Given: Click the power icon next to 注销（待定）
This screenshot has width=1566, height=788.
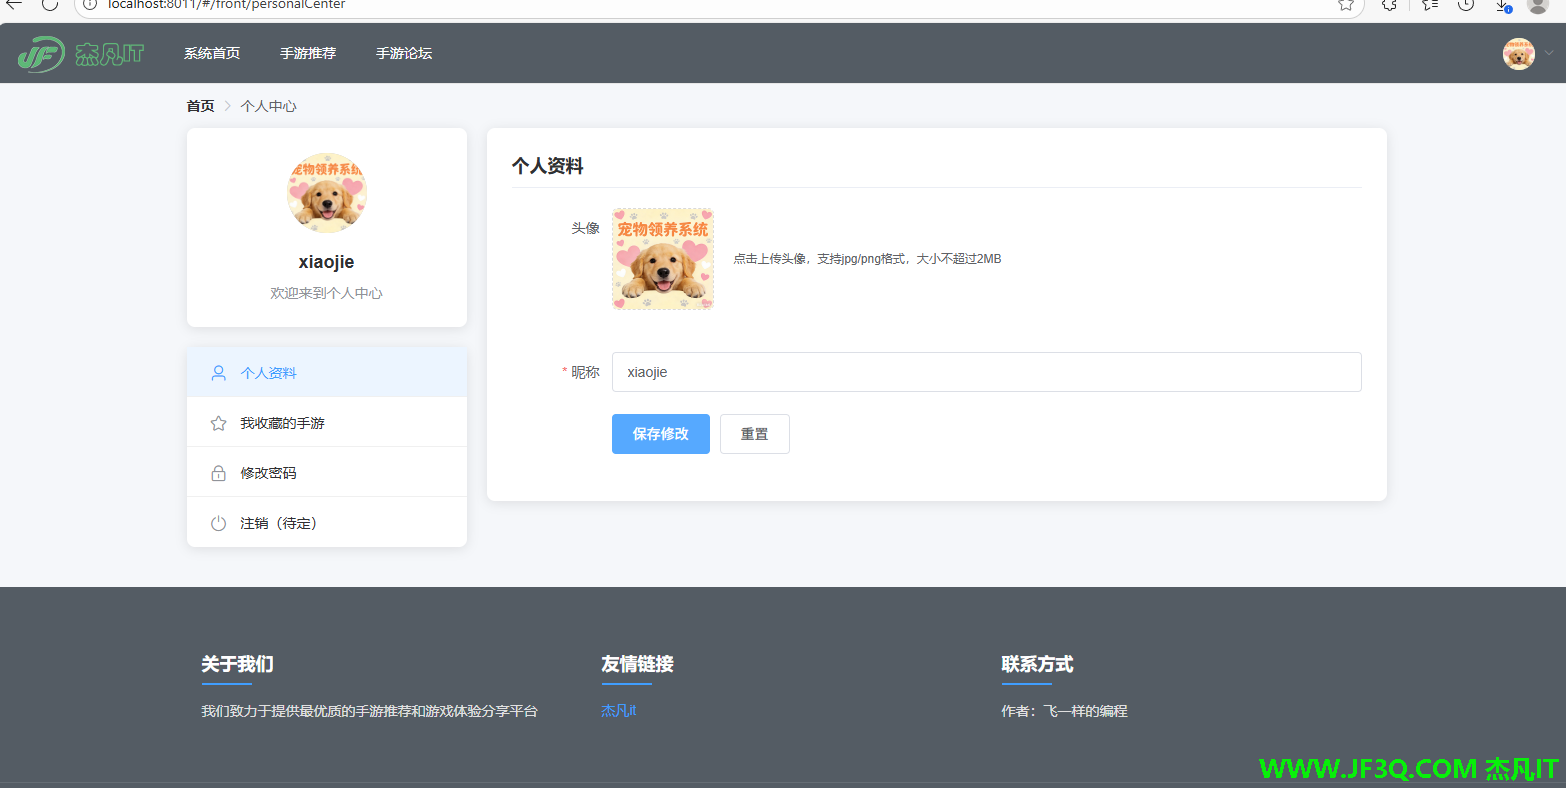Looking at the screenshot, I should (218, 522).
